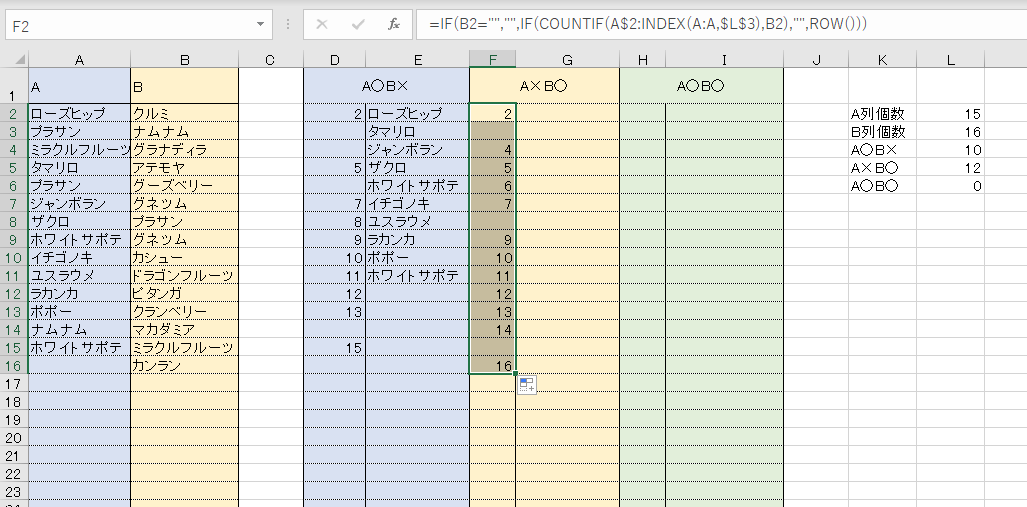This screenshot has height=507, width=1027.
Task: Select row 17 header
Action: (x=14, y=384)
